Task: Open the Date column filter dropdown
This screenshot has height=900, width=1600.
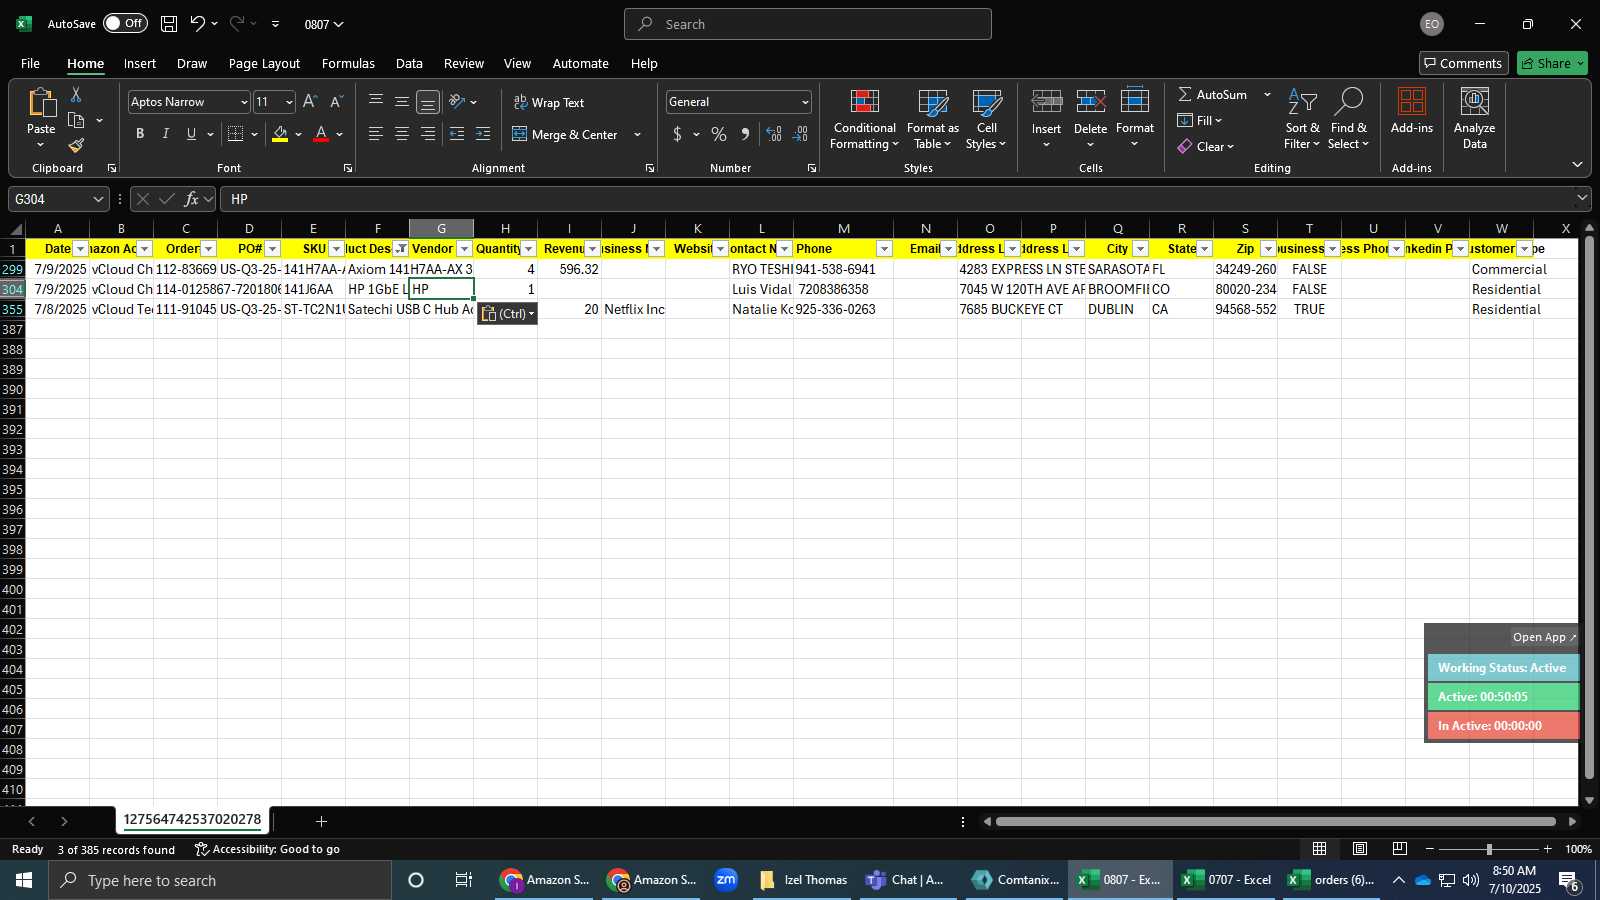Action: coord(80,249)
